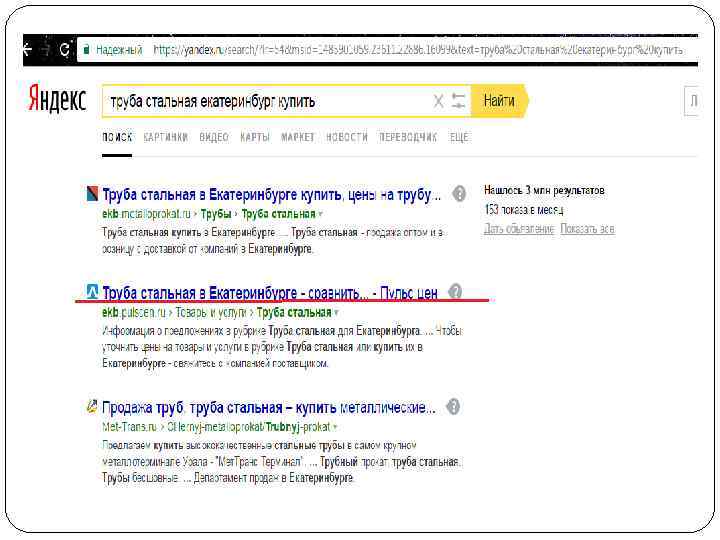This screenshot has height=540, width=720.
Task: Switch to the Переводчик tab
Action: tap(408, 137)
